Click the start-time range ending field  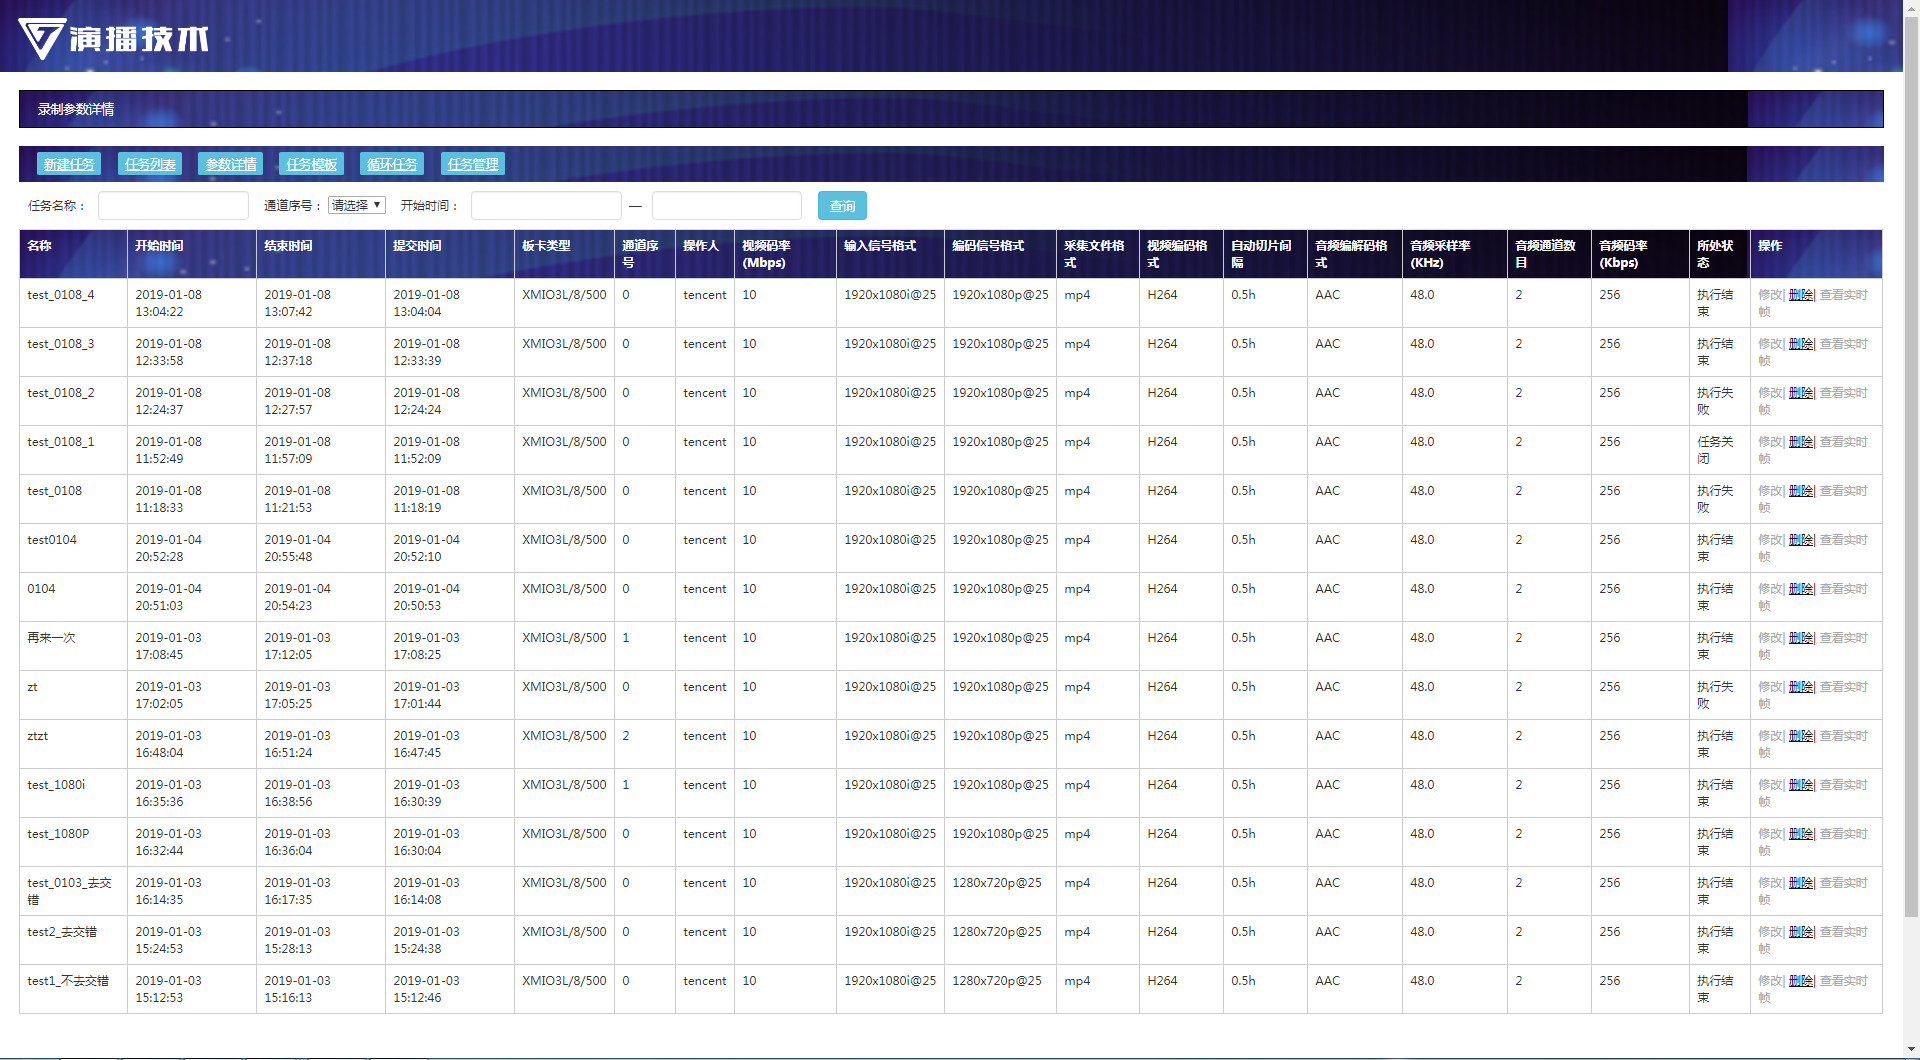click(727, 206)
